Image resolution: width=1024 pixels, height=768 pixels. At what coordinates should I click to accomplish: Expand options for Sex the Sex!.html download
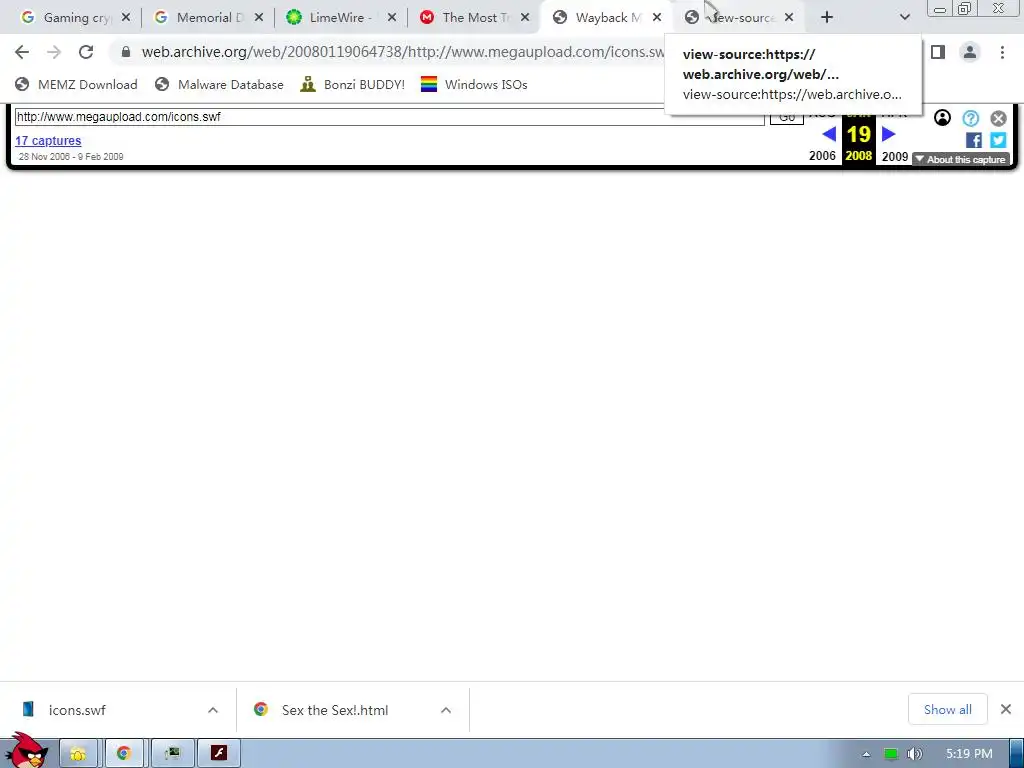click(446, 710)
